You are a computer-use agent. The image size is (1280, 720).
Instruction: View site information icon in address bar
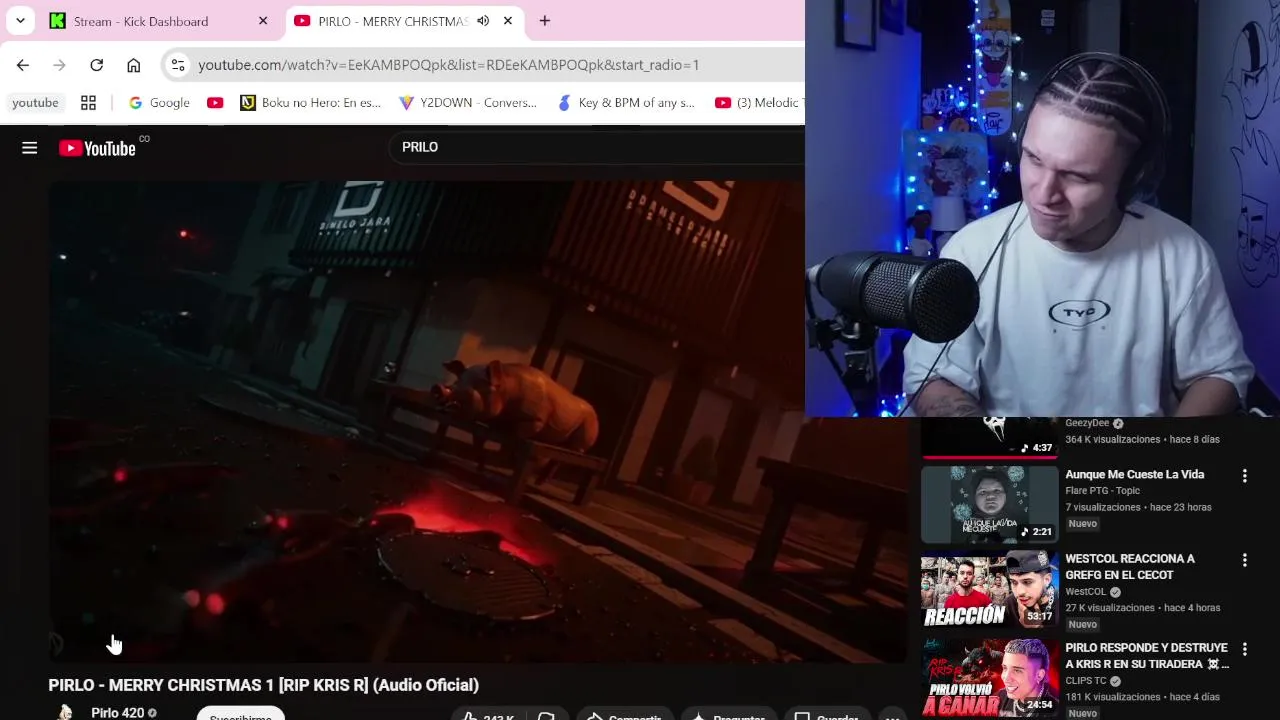pos(178,65)
